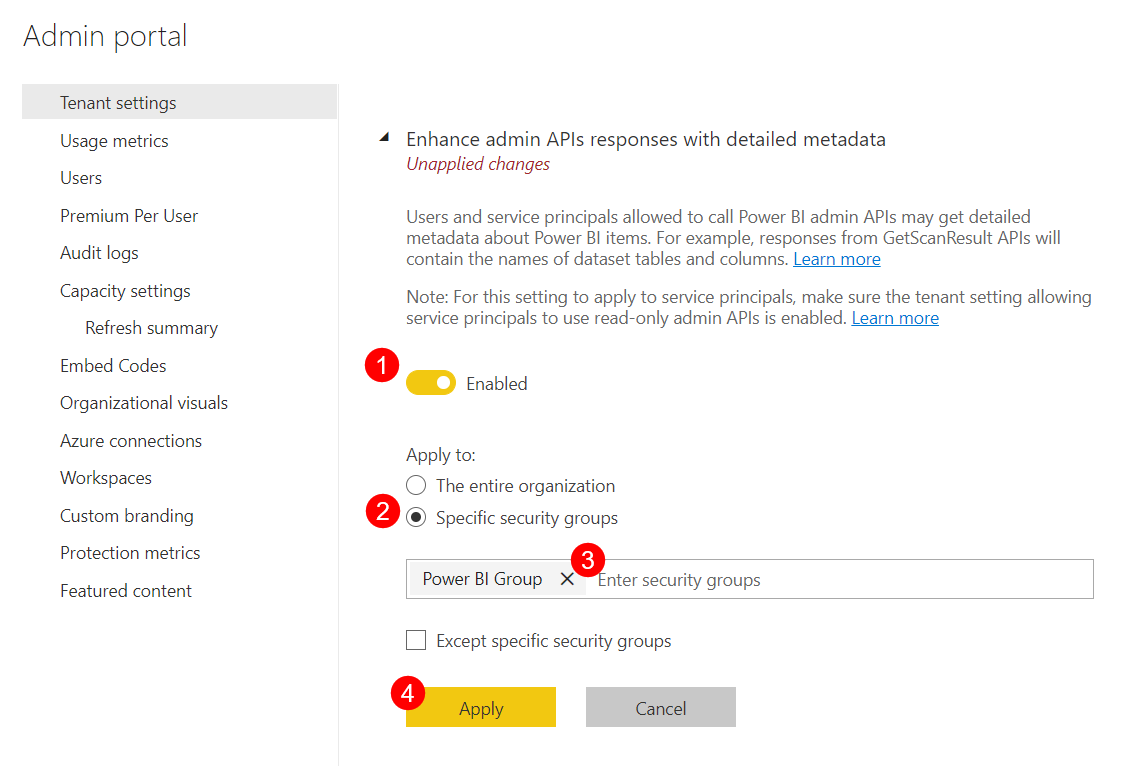Navigate to Organizational visuals
Viewport: 1145px width, 766px height.
click(143, 402)
